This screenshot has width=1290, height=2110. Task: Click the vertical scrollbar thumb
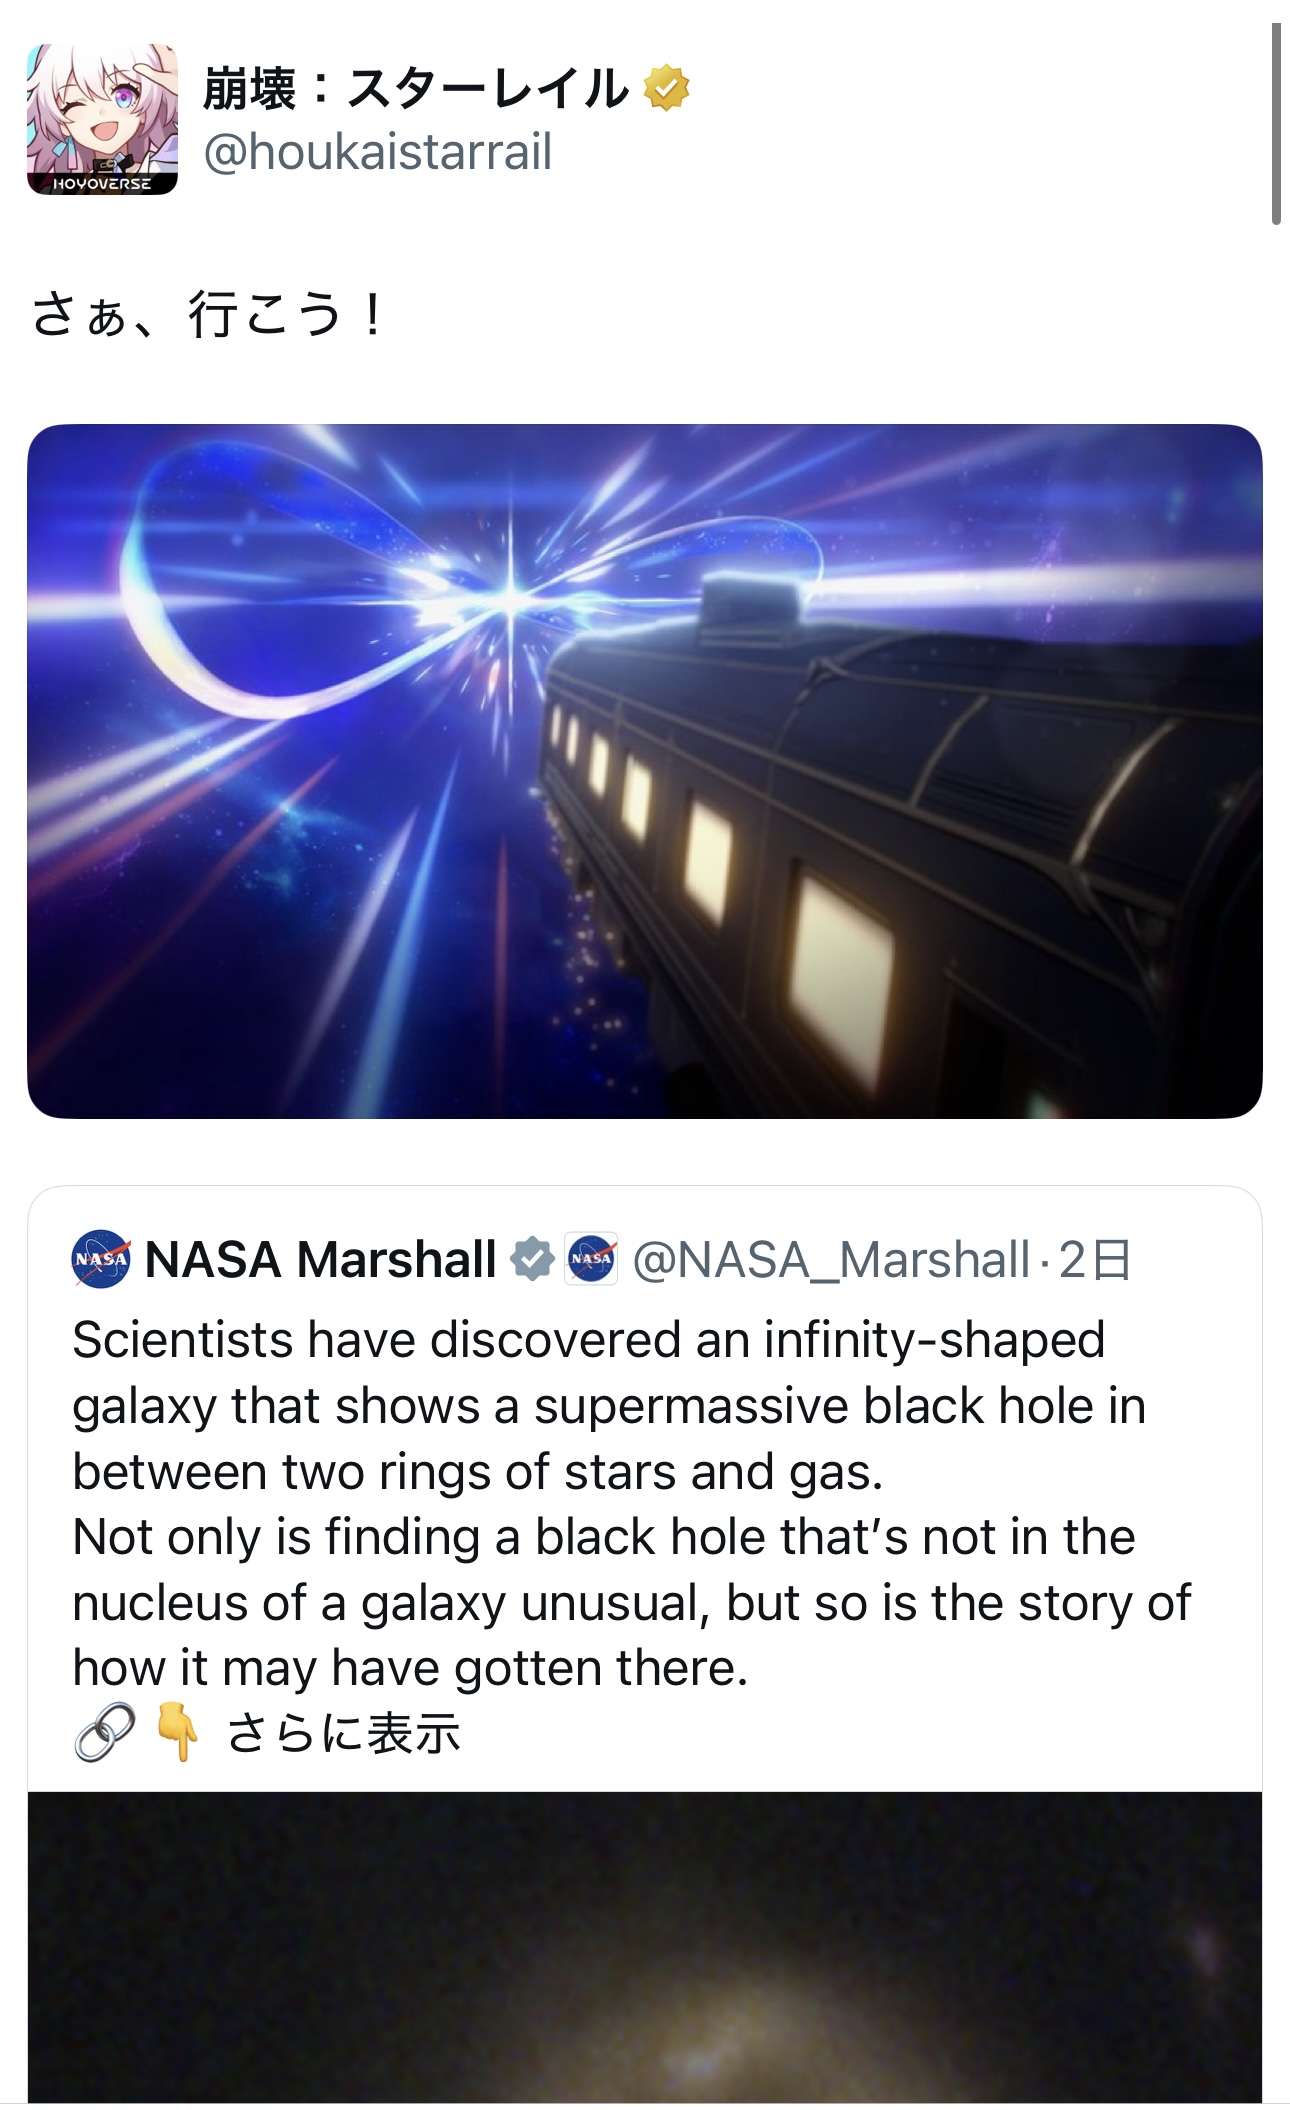pyautogui.click(x=1276, y=124)
